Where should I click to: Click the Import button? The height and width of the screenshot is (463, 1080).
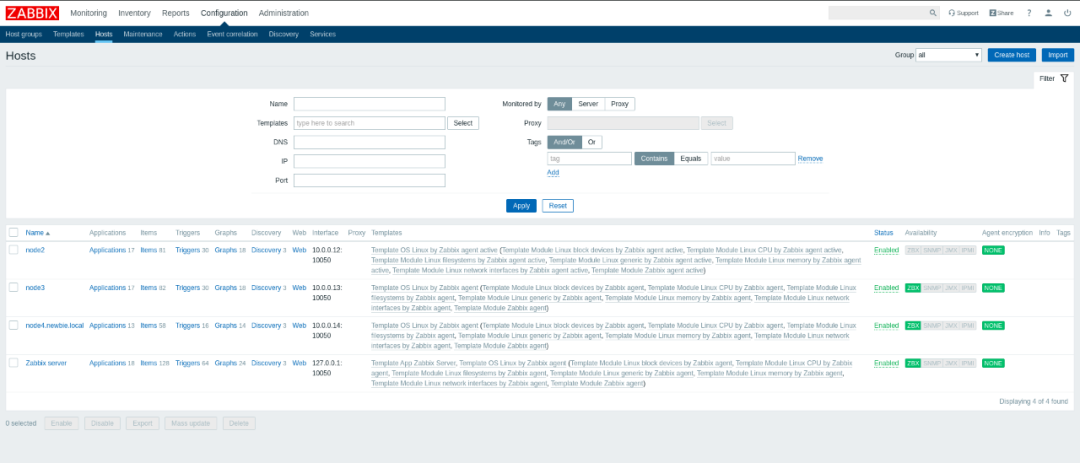(x=1057, y=55)
